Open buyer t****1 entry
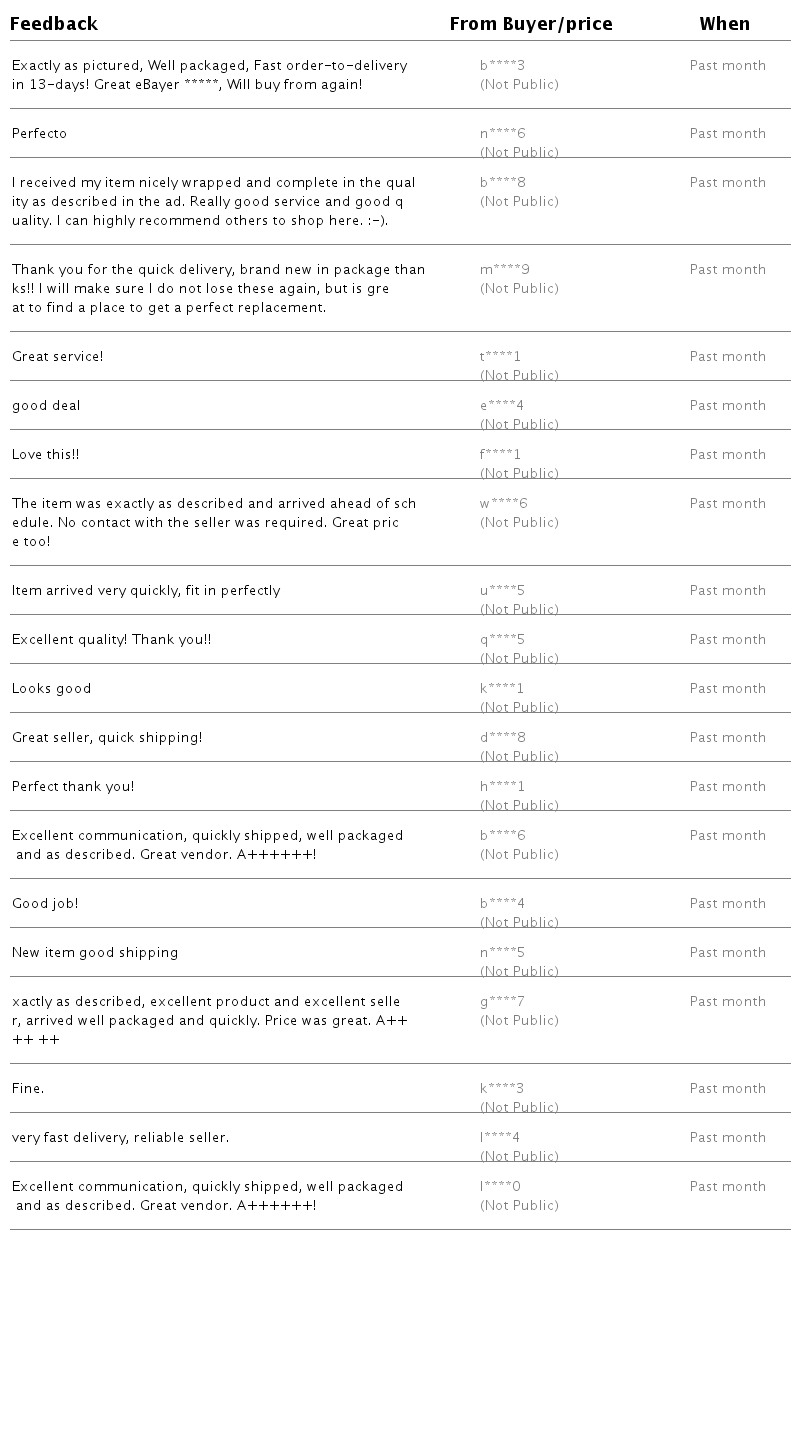The height and width of the screenshot is (1452, 800). coord(500,357)
